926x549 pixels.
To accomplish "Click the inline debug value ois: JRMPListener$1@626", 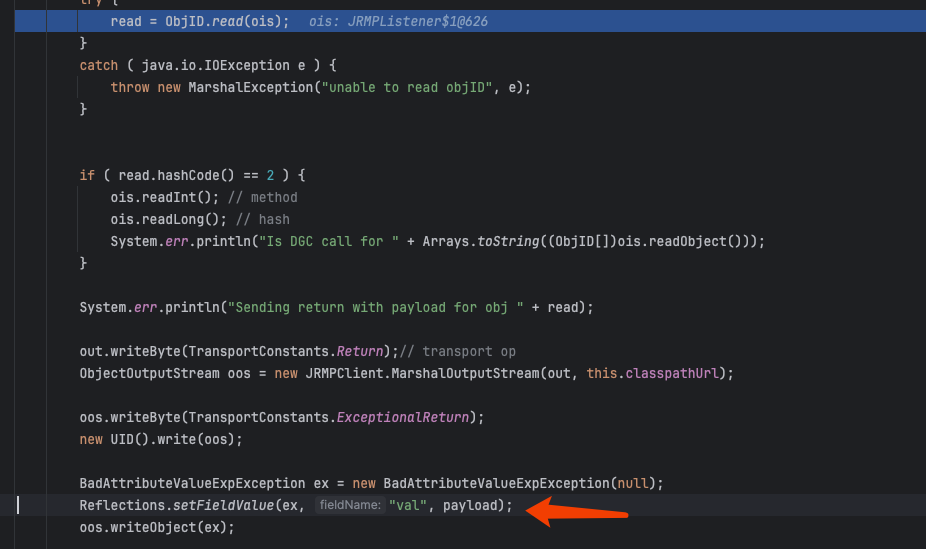I will 398,21.
